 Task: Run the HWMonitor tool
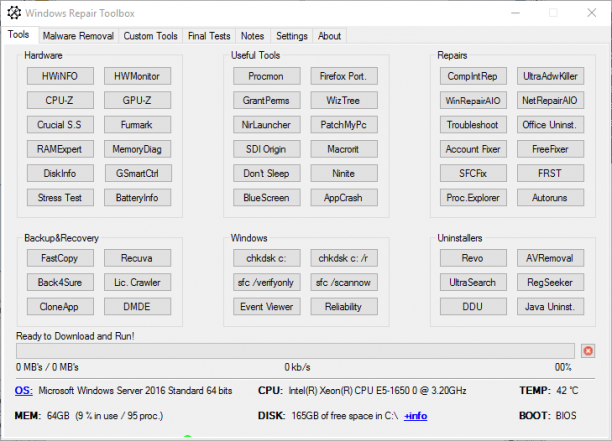pos(137,76)
